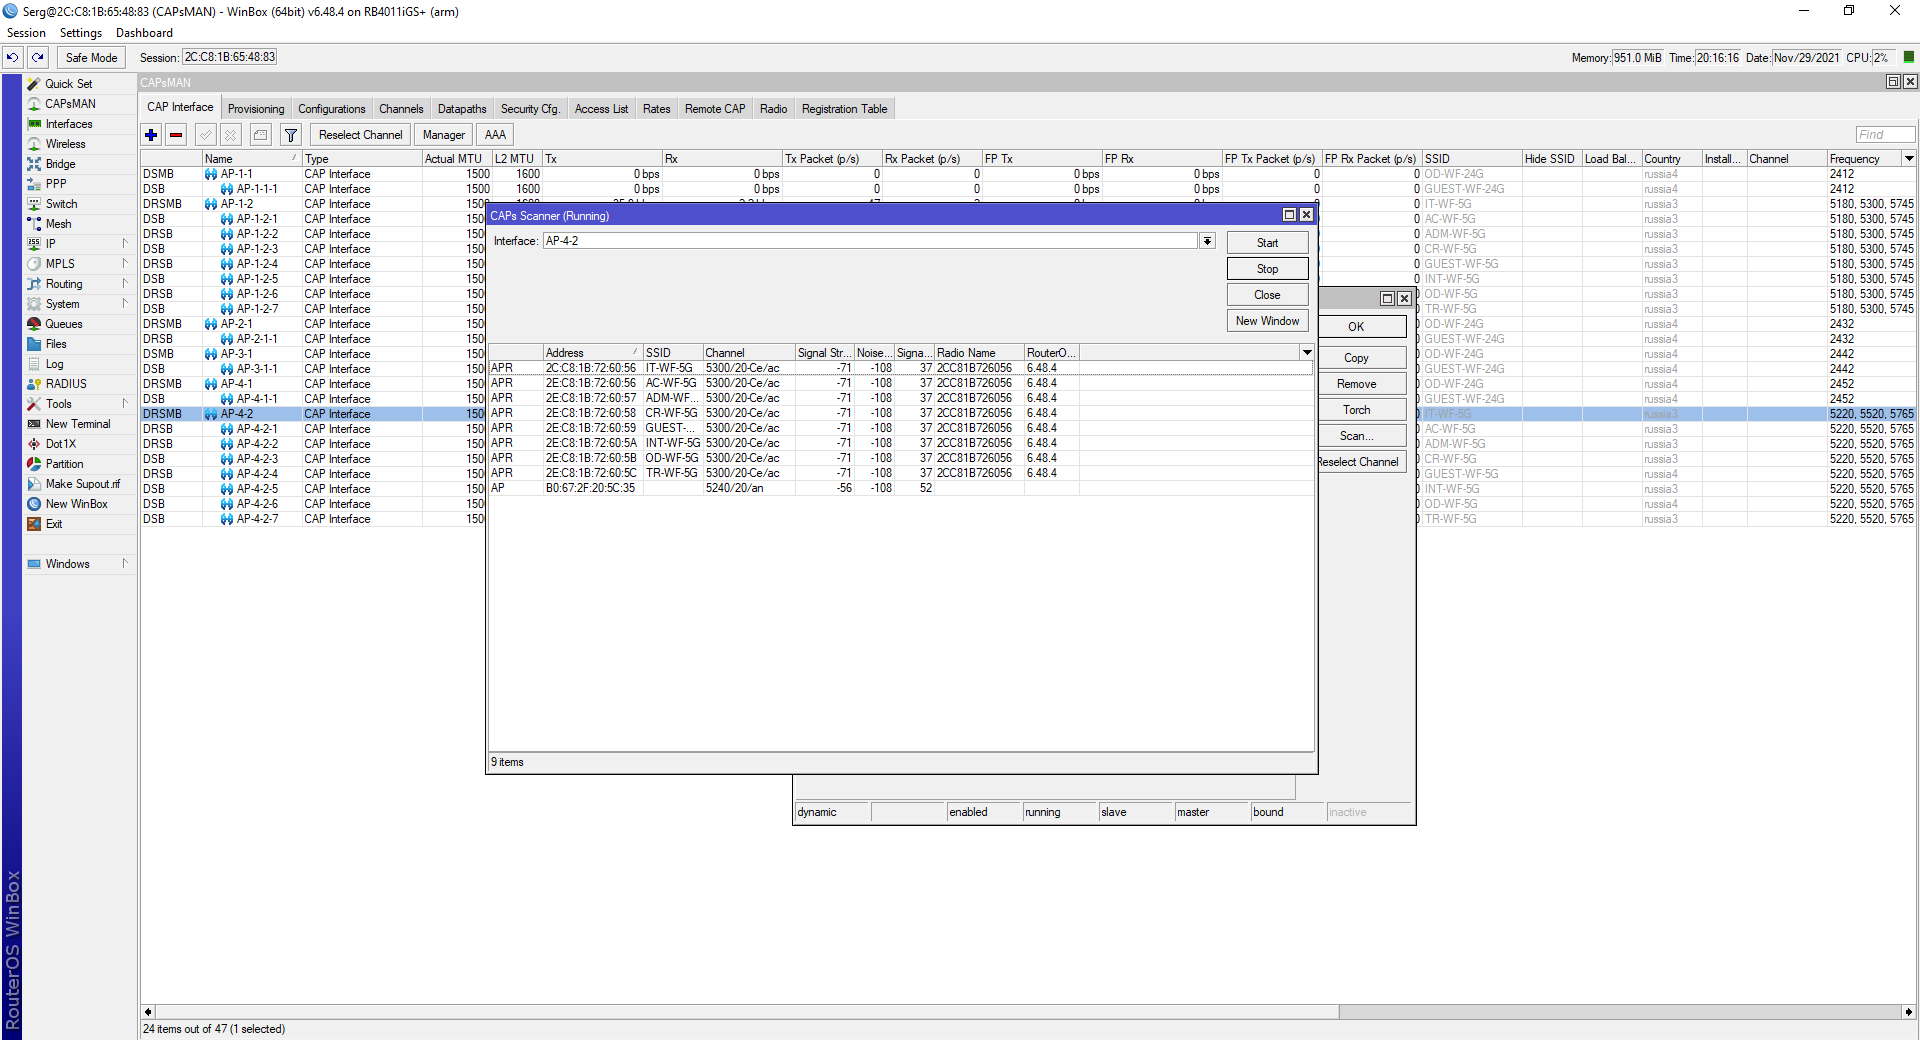Toggle Safe Mode button
This screenshot has width=1920, height=1040.
click(x=91, y=58)
